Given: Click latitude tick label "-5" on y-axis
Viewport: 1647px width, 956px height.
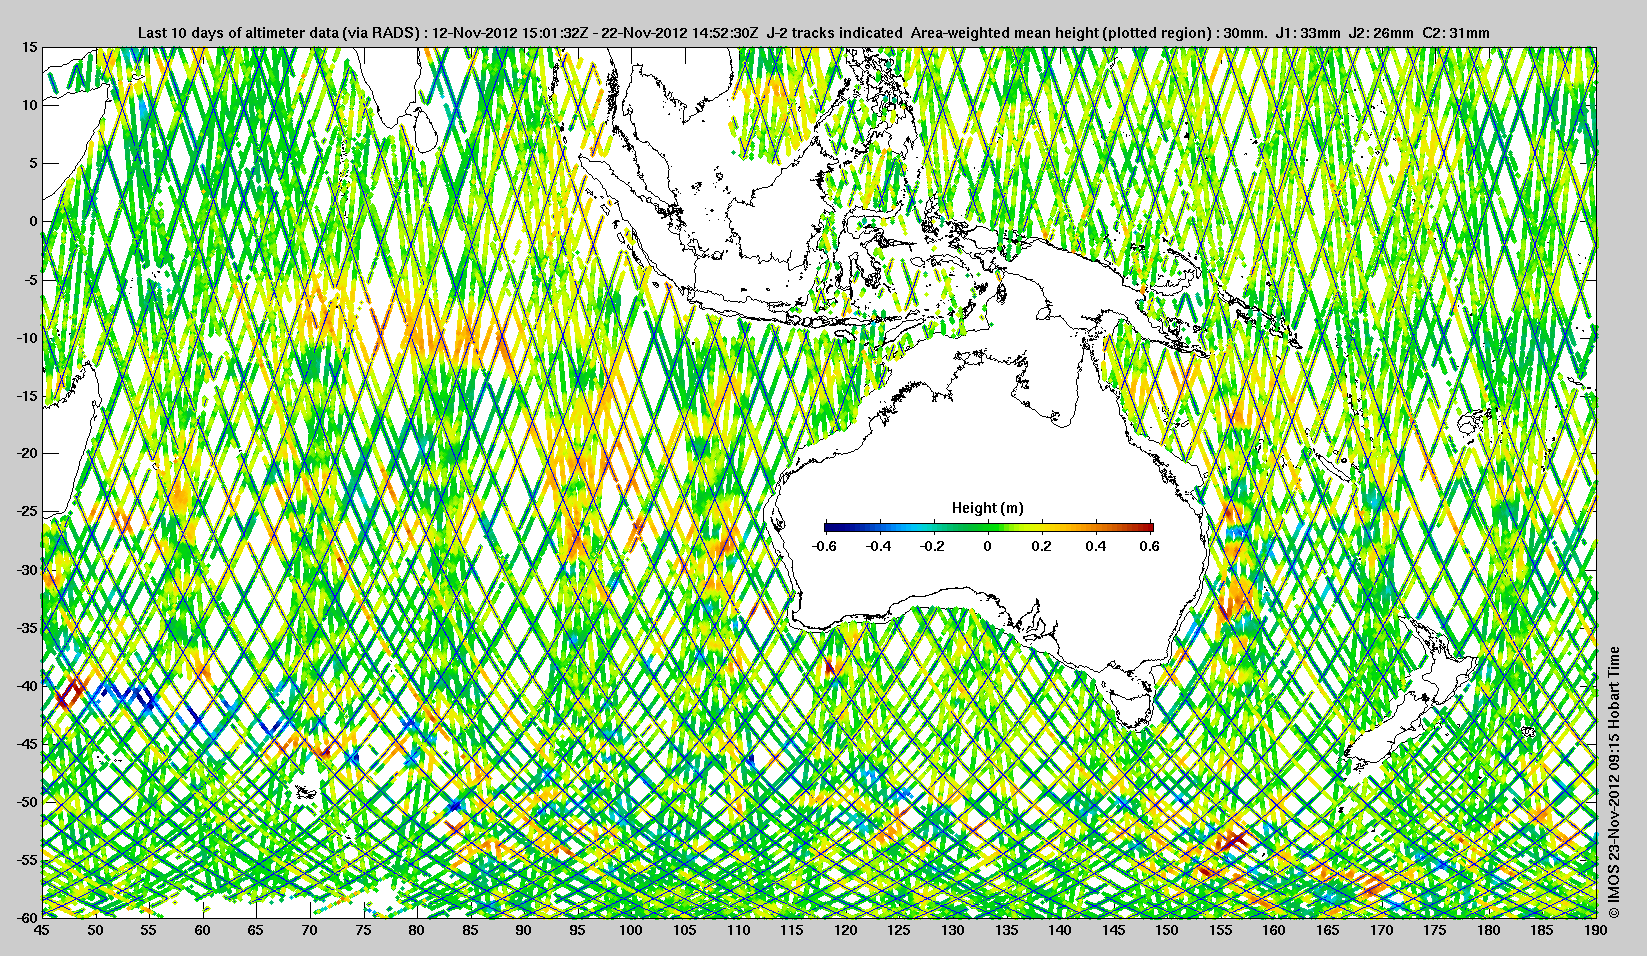Looking at the screenshot, I should pos(30,280).
